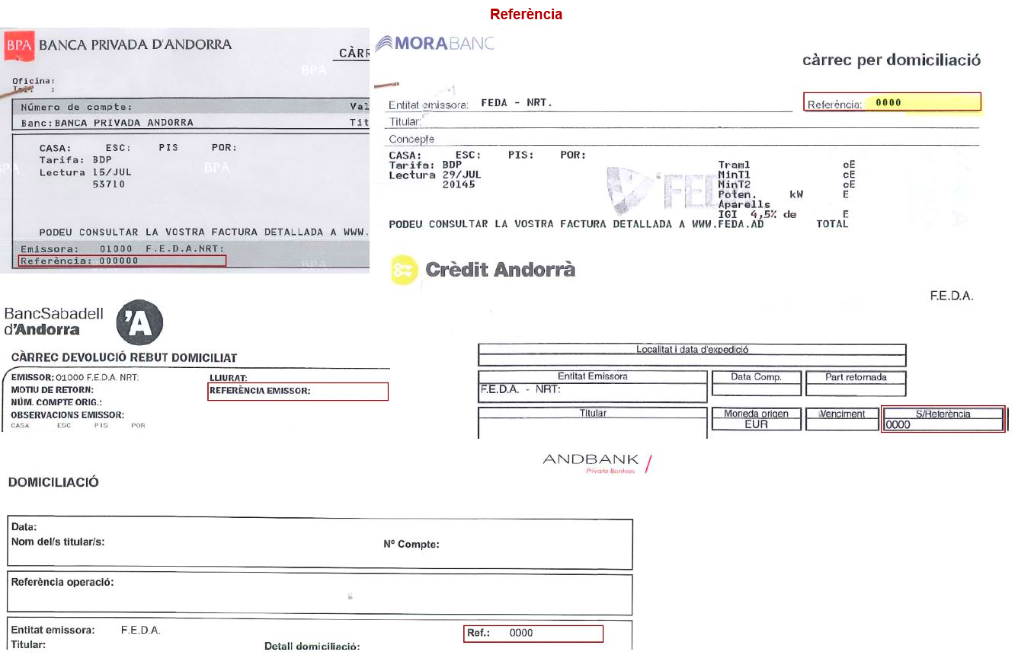Click the 'Data Comp.' box

755,383
